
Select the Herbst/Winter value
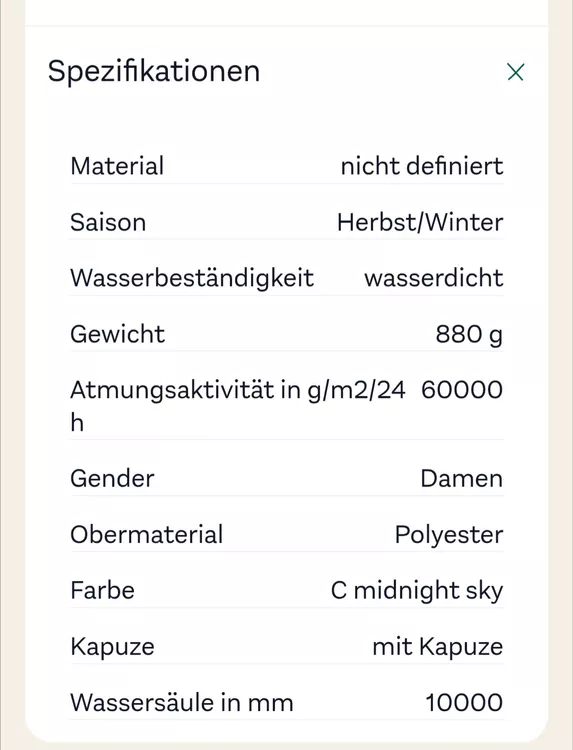pos(420,222)
